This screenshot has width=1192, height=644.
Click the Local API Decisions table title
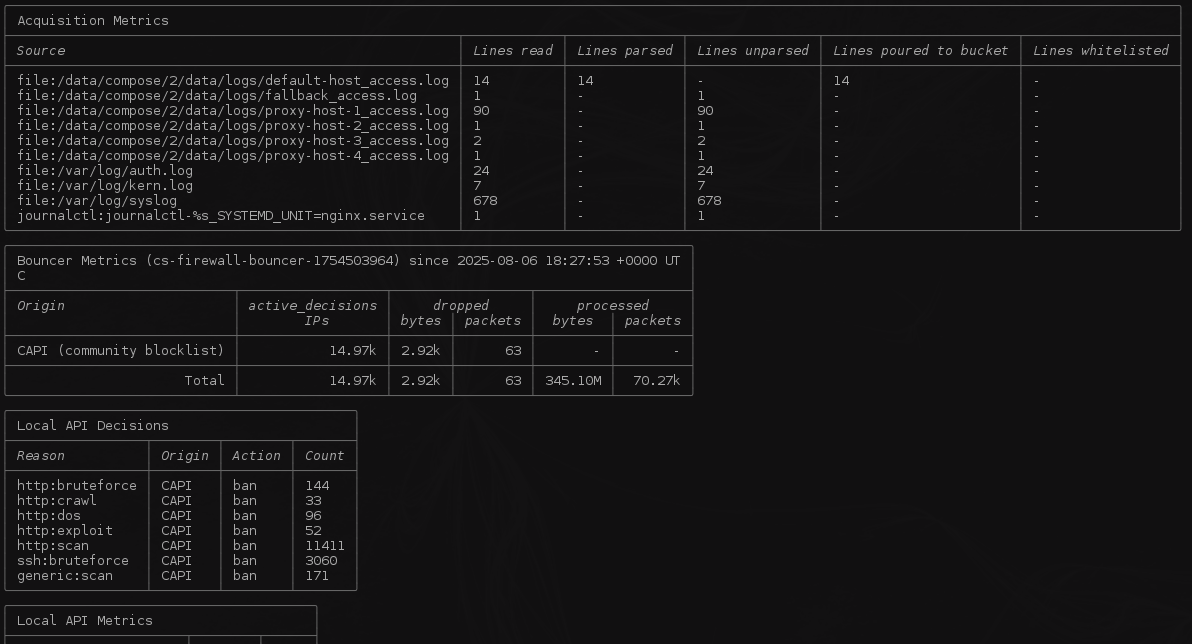tap(93, 426)
